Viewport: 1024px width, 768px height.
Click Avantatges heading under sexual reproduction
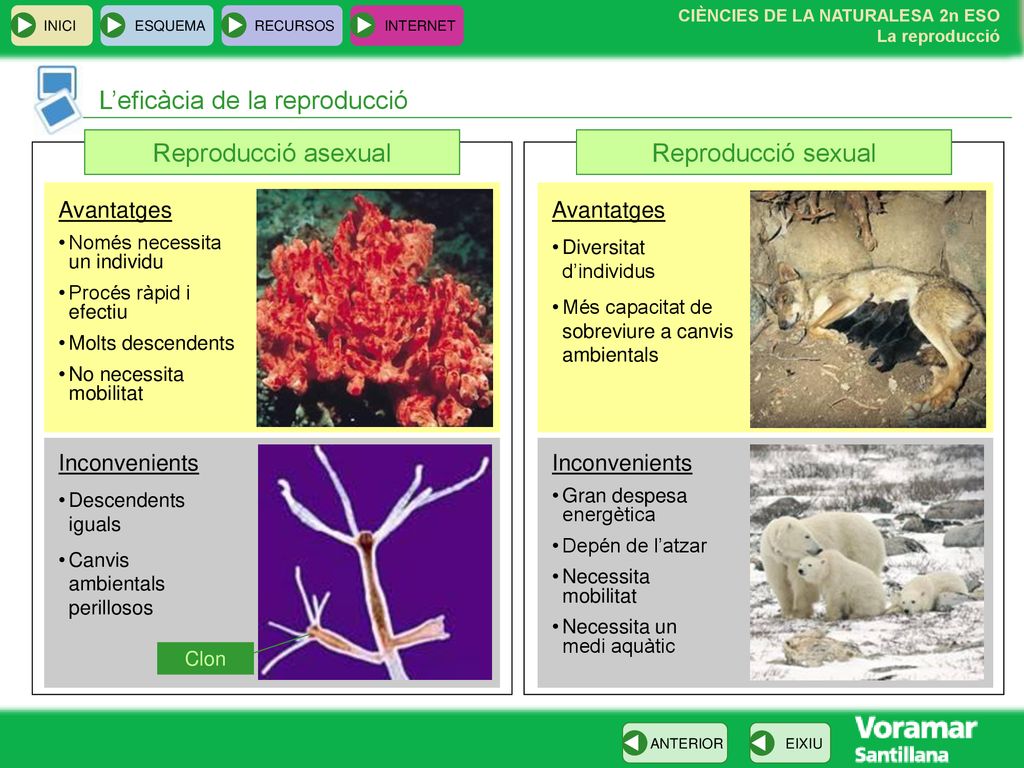tap(609, 210)
